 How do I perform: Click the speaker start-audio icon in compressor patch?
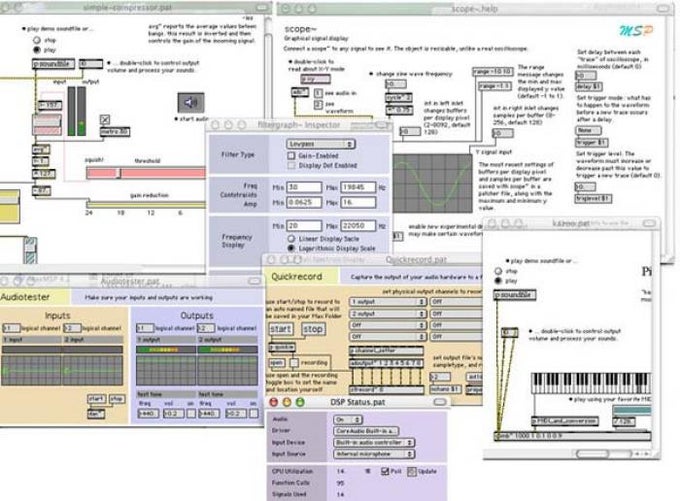[x=191, y=103]
